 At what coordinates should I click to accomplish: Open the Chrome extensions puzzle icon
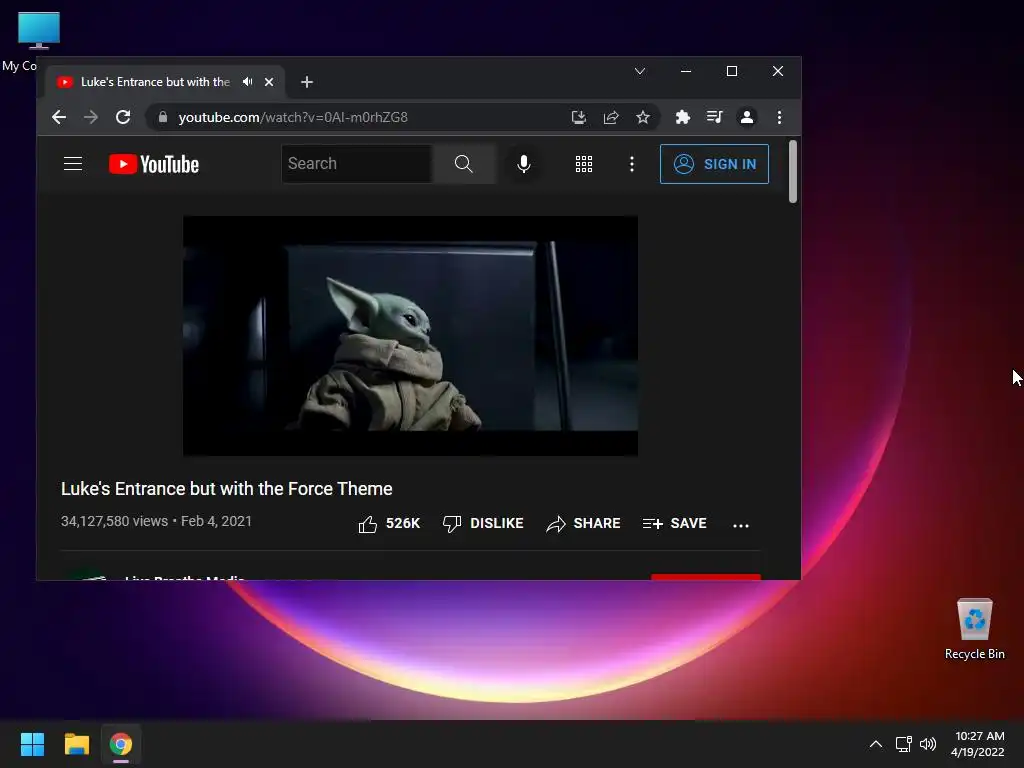tap(682, 118)
